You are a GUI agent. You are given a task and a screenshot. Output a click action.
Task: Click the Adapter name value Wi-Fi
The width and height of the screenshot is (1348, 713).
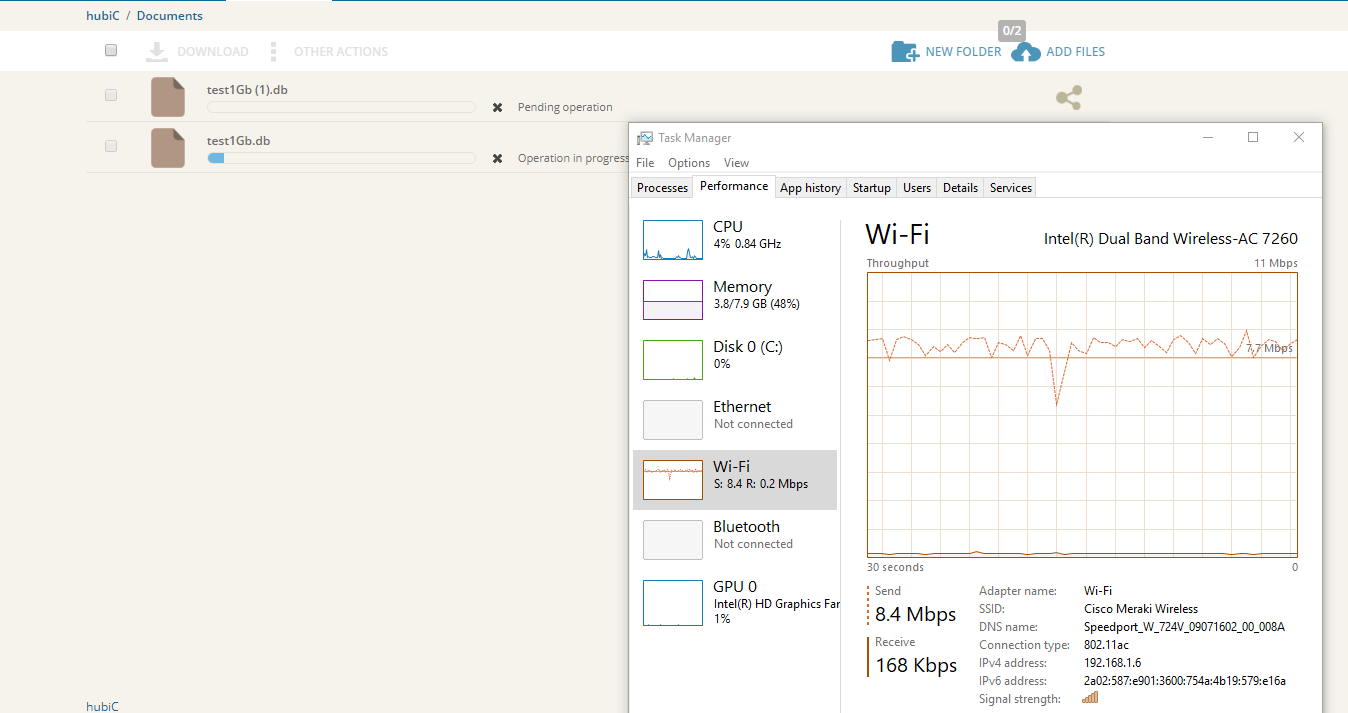coord(1098,591)
